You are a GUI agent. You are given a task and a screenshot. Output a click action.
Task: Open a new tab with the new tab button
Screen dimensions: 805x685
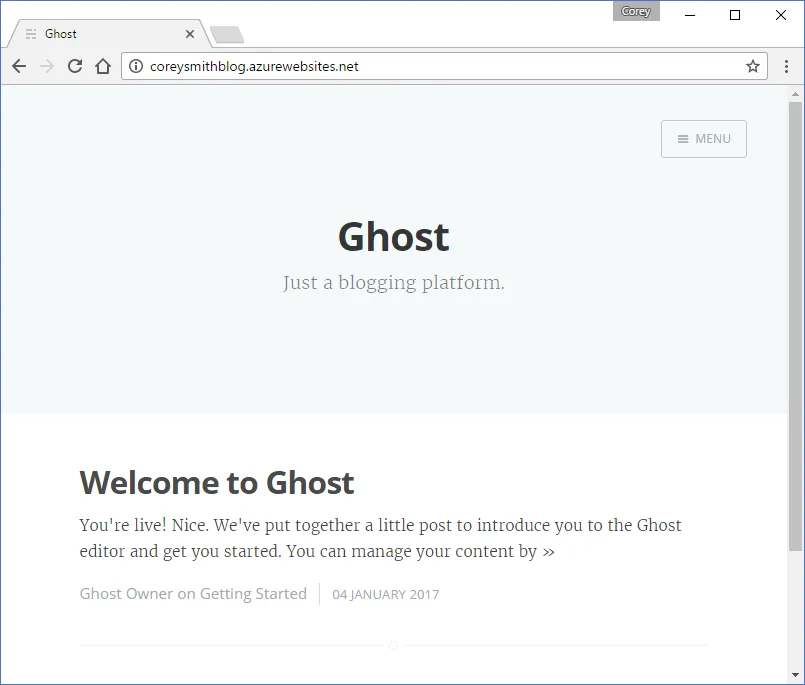[227, 34]
